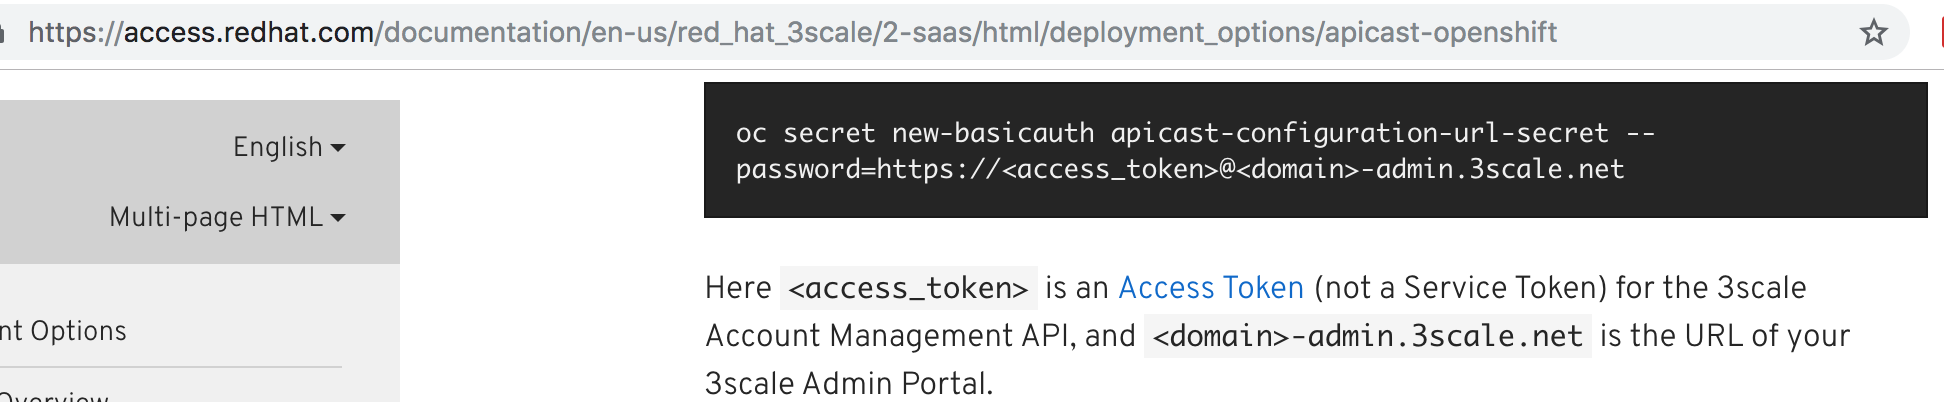Click the '(not a Service Token)' text
Screen dimensions: 1944x402
pos(1460,288)
